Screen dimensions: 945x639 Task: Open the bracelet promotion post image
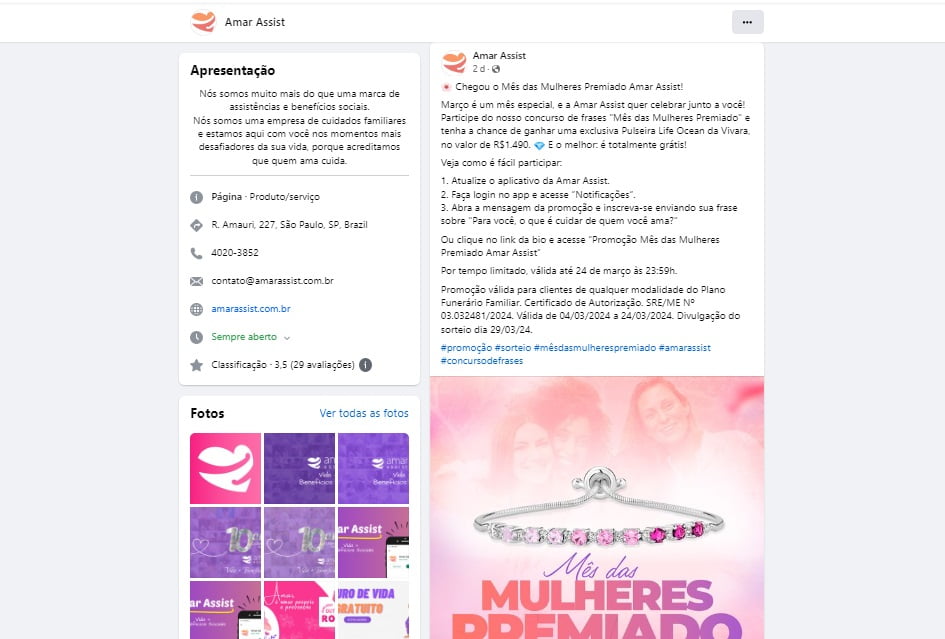pos(597,508)
